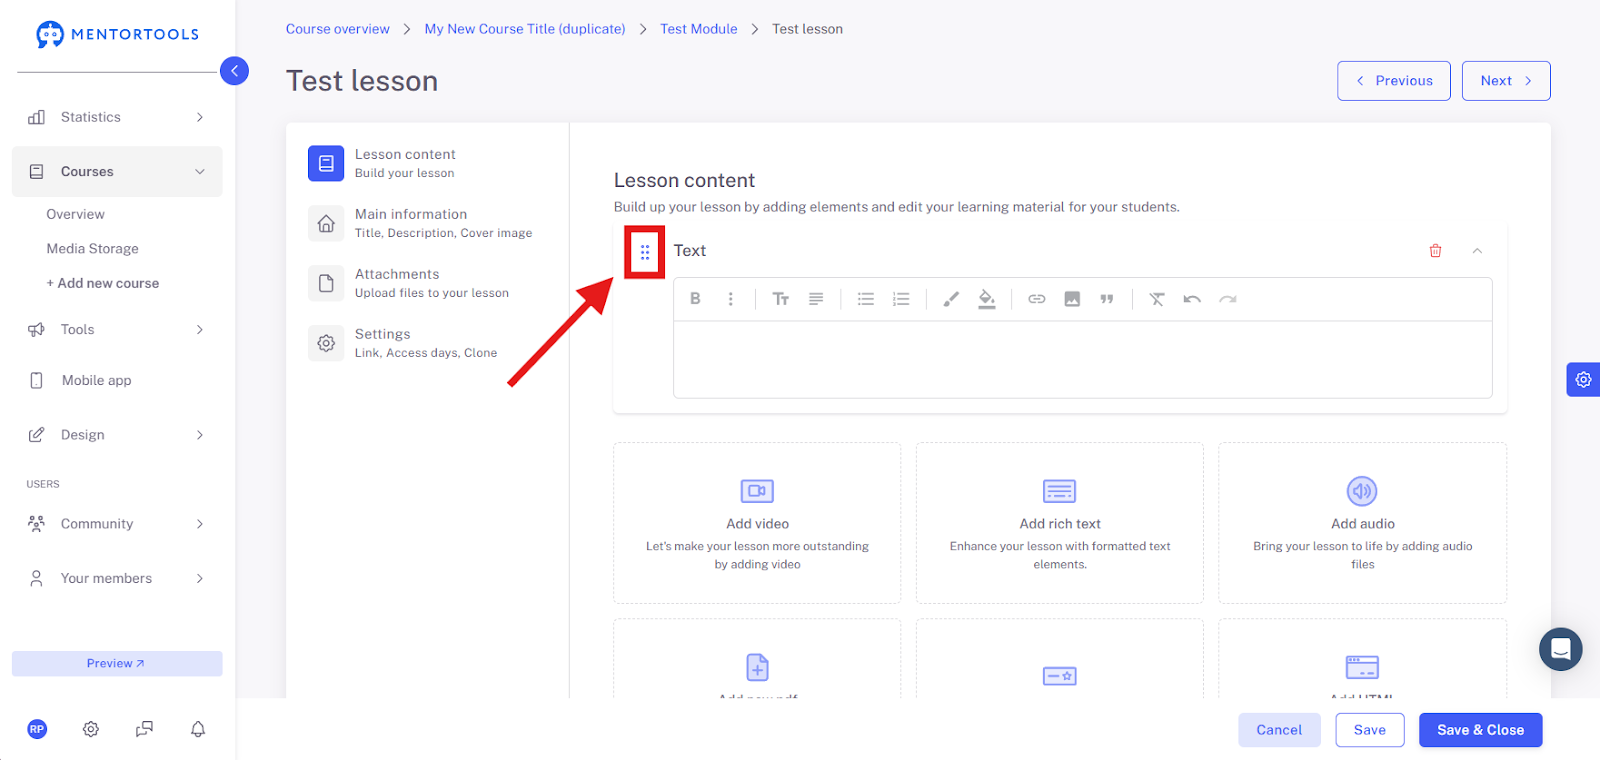1600x760 pixels.
Task: Collapse the Text element block
Action: point(1477,251)
